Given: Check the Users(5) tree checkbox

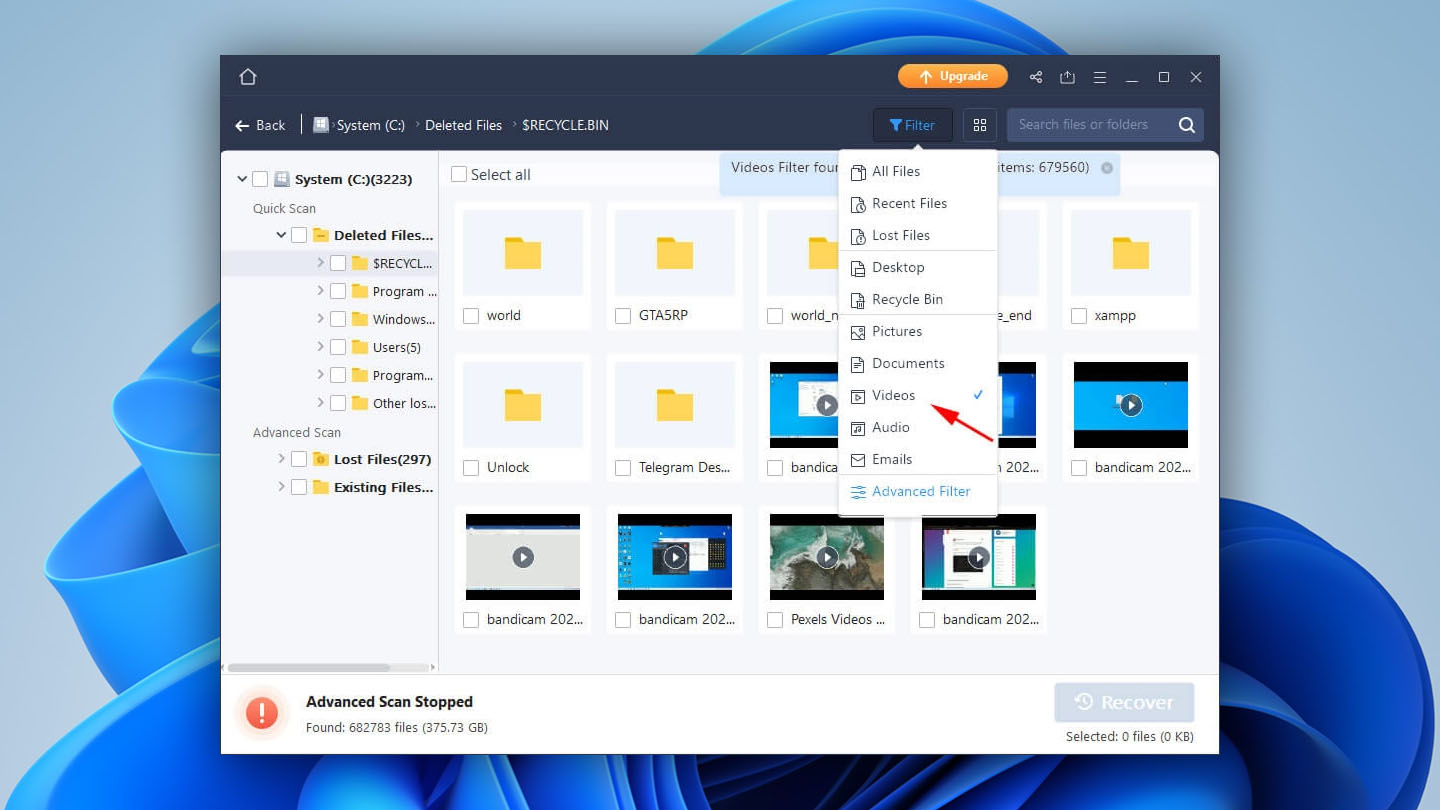Looking at the screenshot, I should (x=338, y=347).
